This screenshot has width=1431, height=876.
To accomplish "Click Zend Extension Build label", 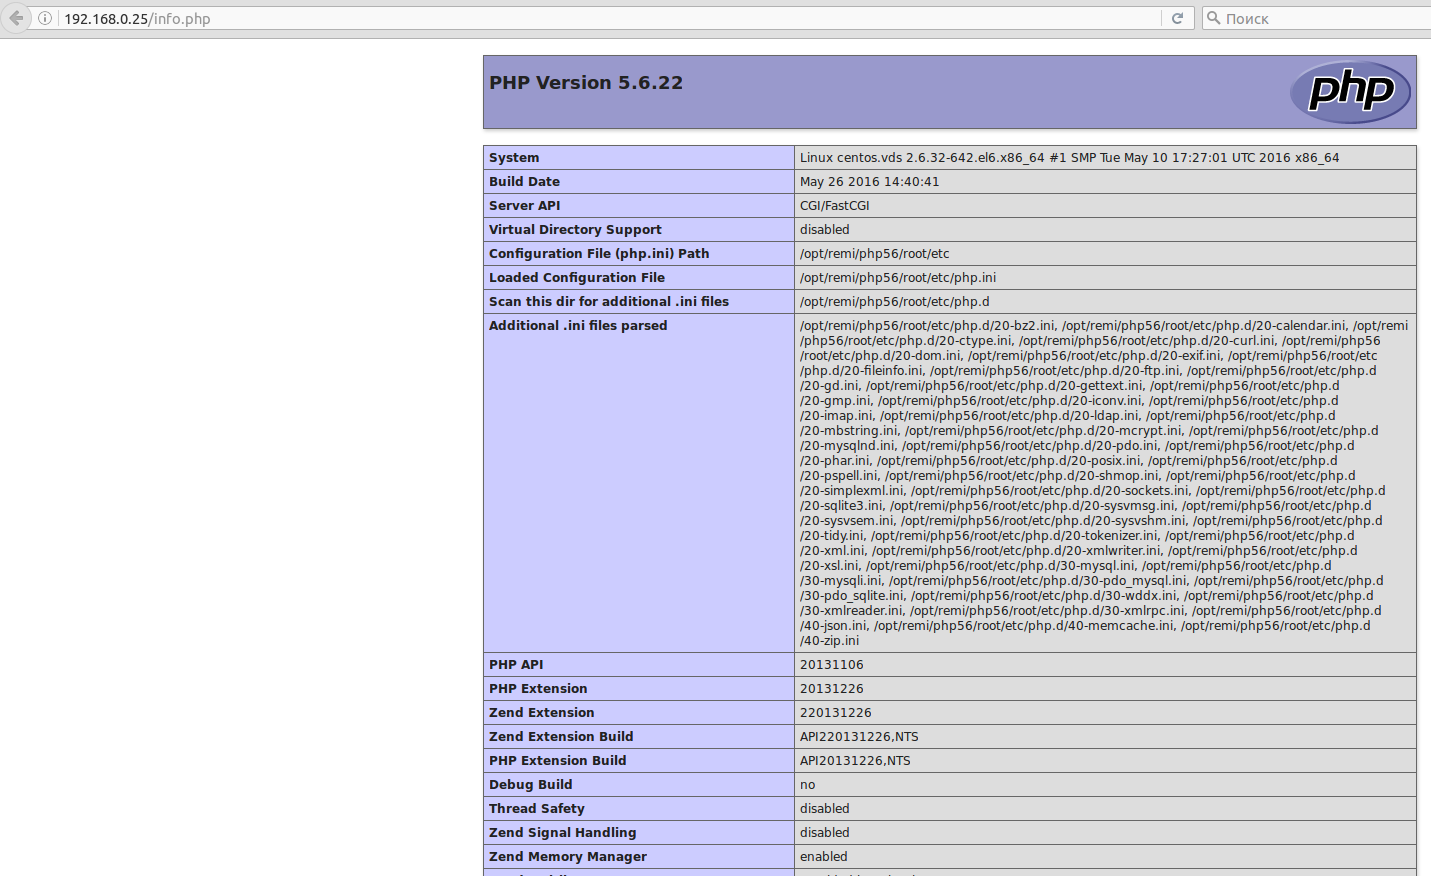I will 561,737.
